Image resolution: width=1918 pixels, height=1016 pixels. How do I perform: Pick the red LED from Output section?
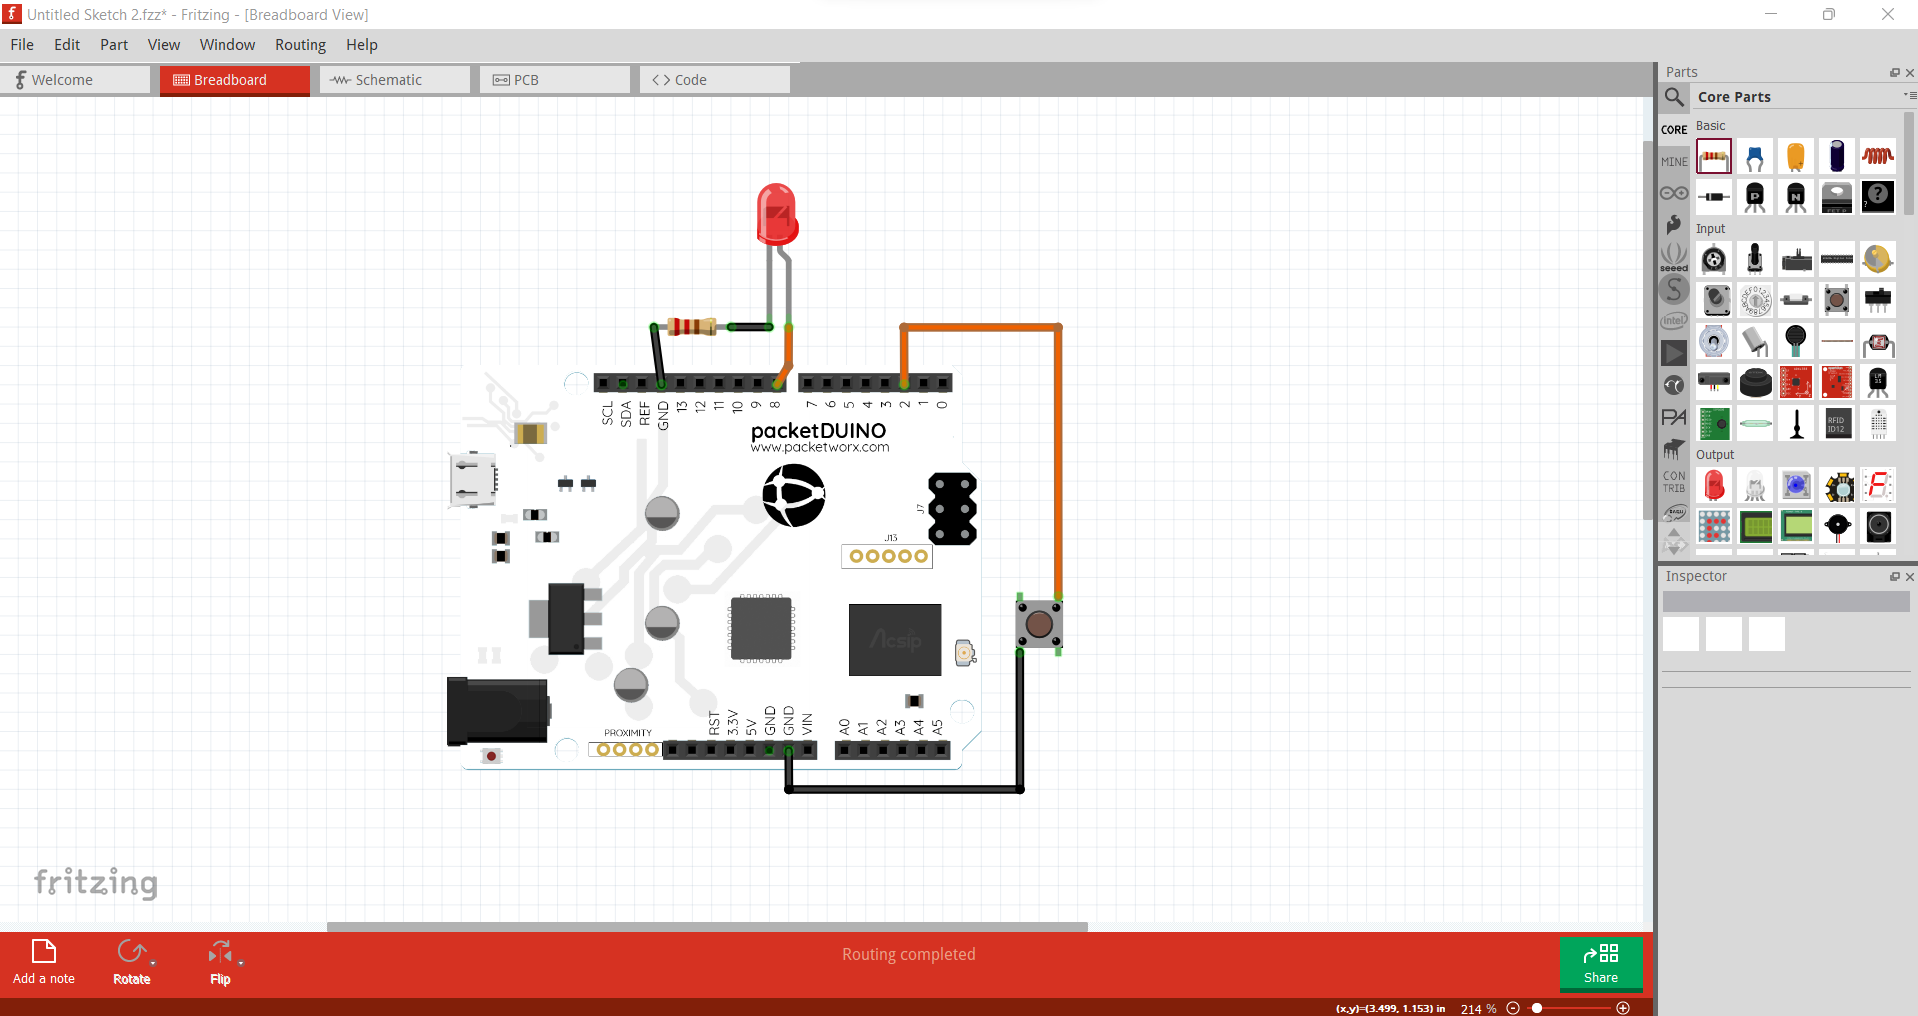(x=1713, y=484)
